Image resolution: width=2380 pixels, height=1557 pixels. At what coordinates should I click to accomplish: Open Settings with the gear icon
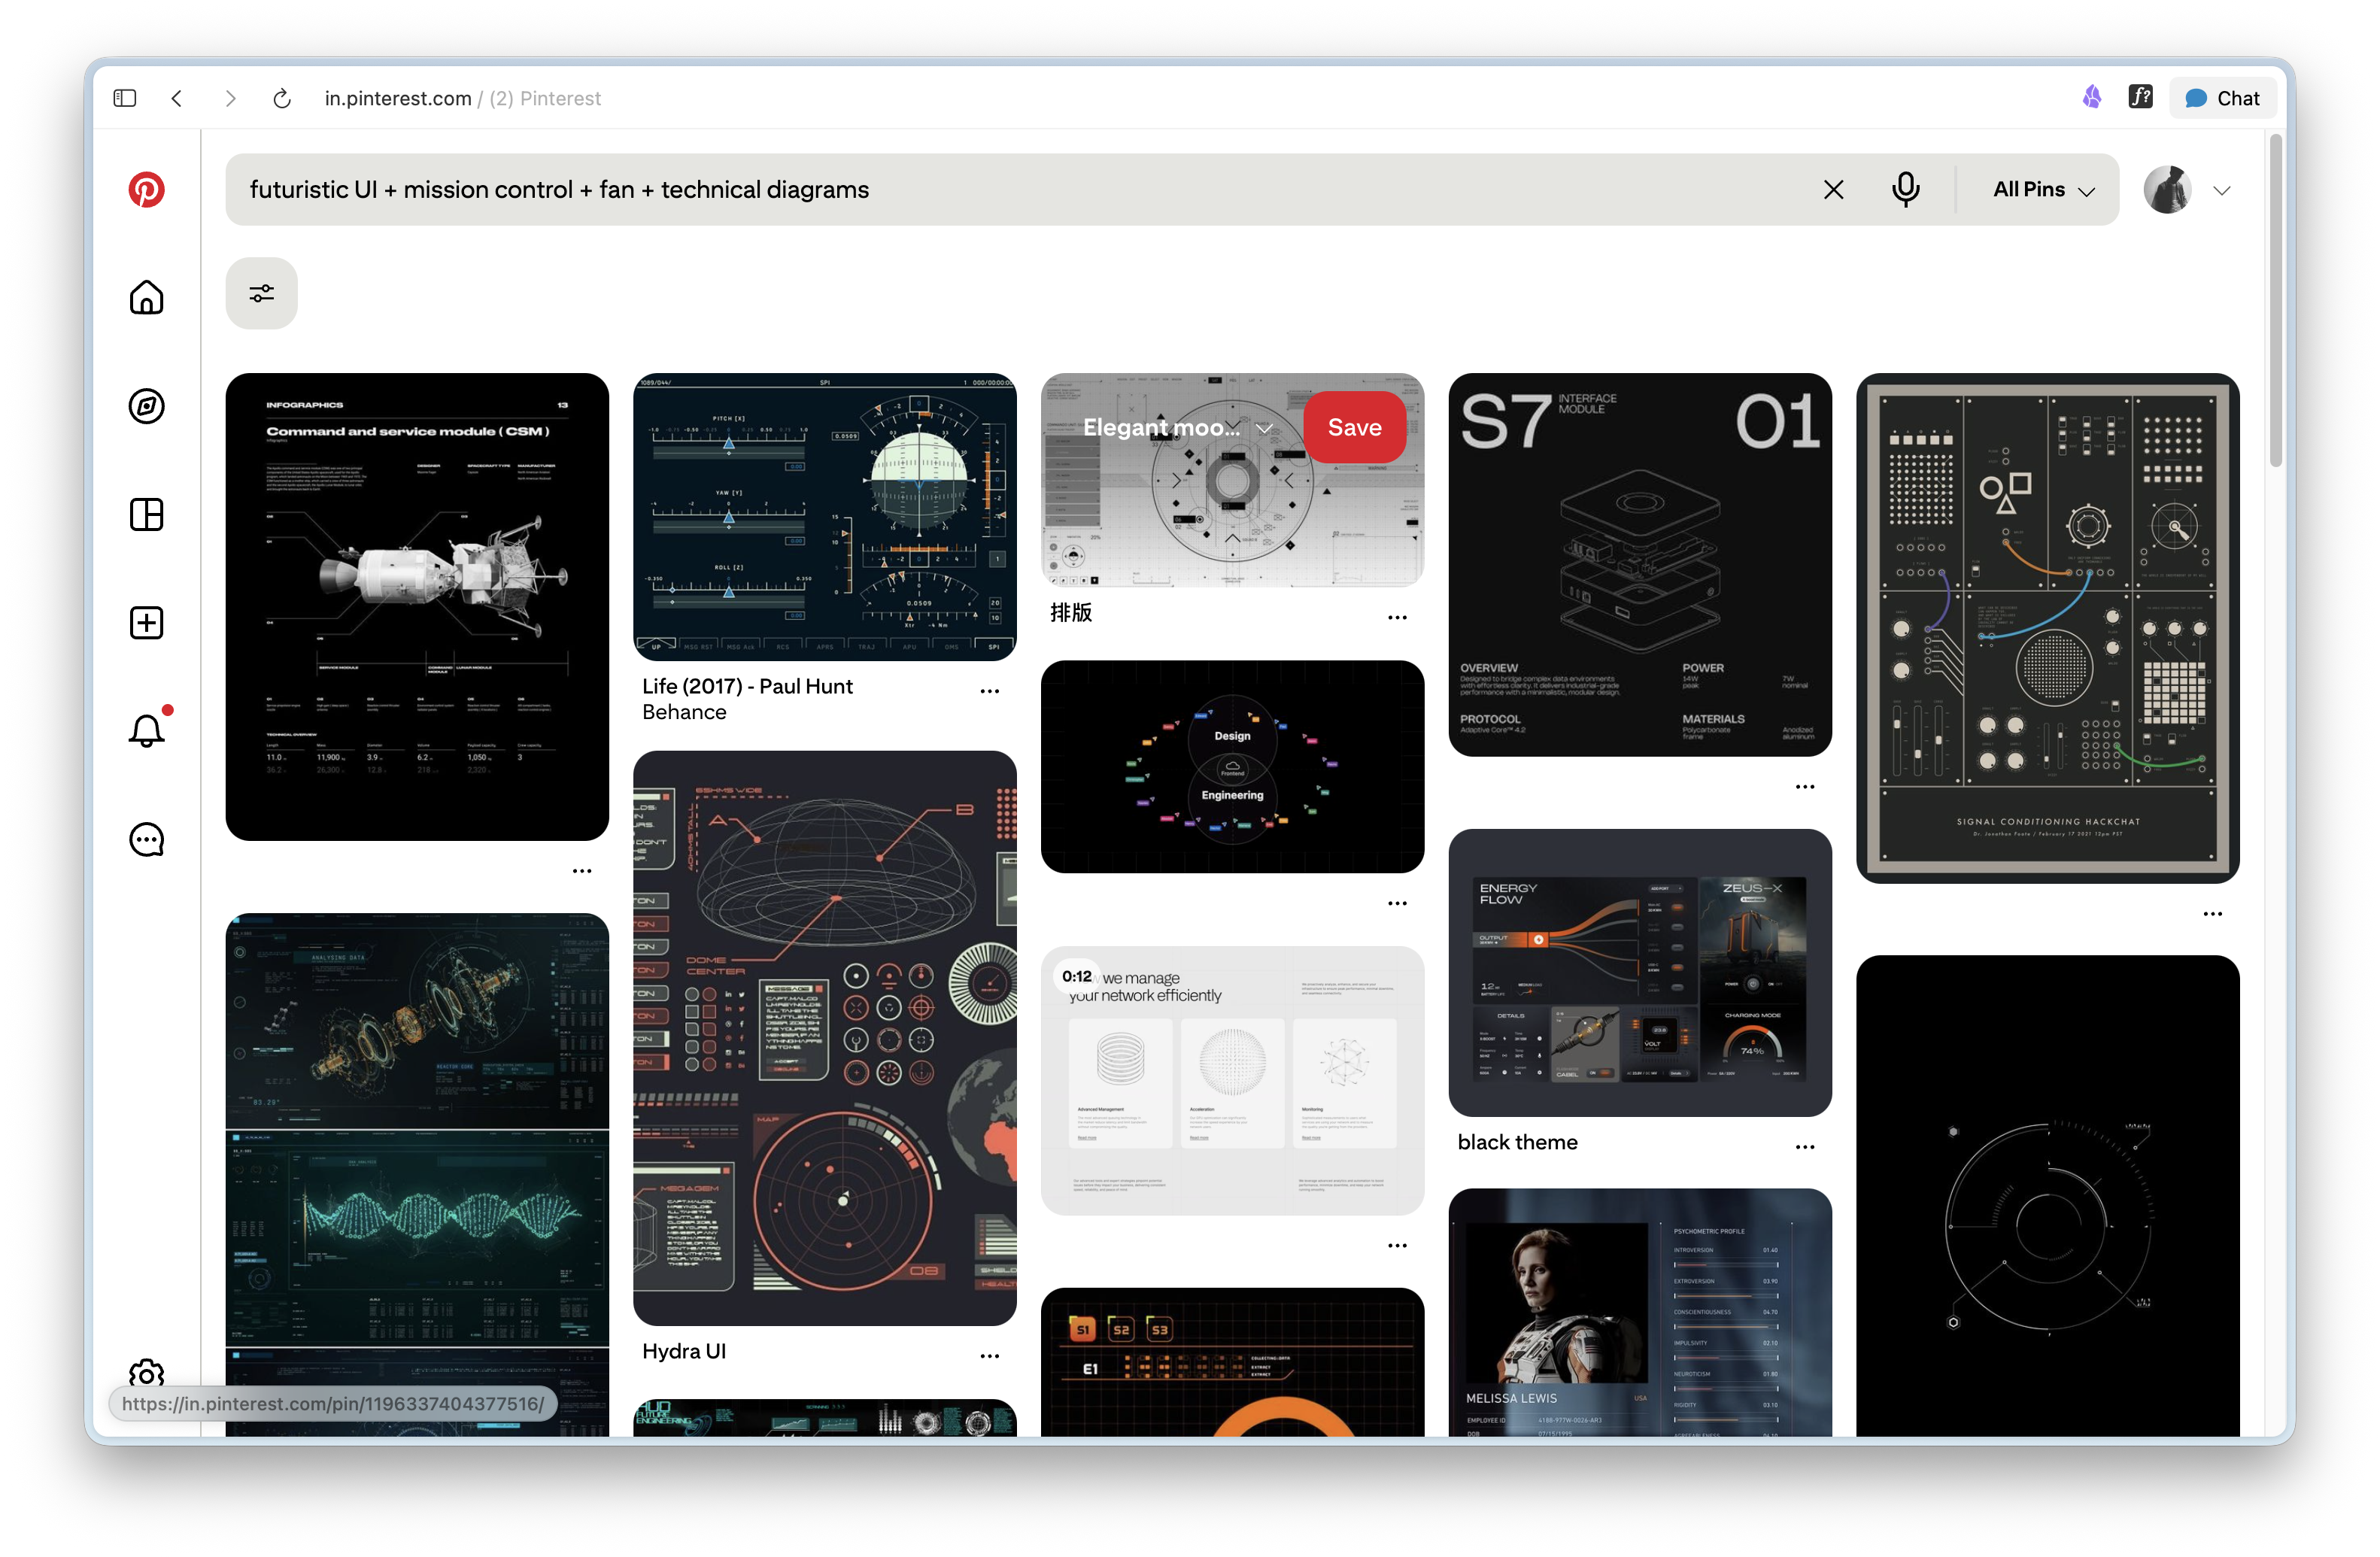(x=146, y=1374)
